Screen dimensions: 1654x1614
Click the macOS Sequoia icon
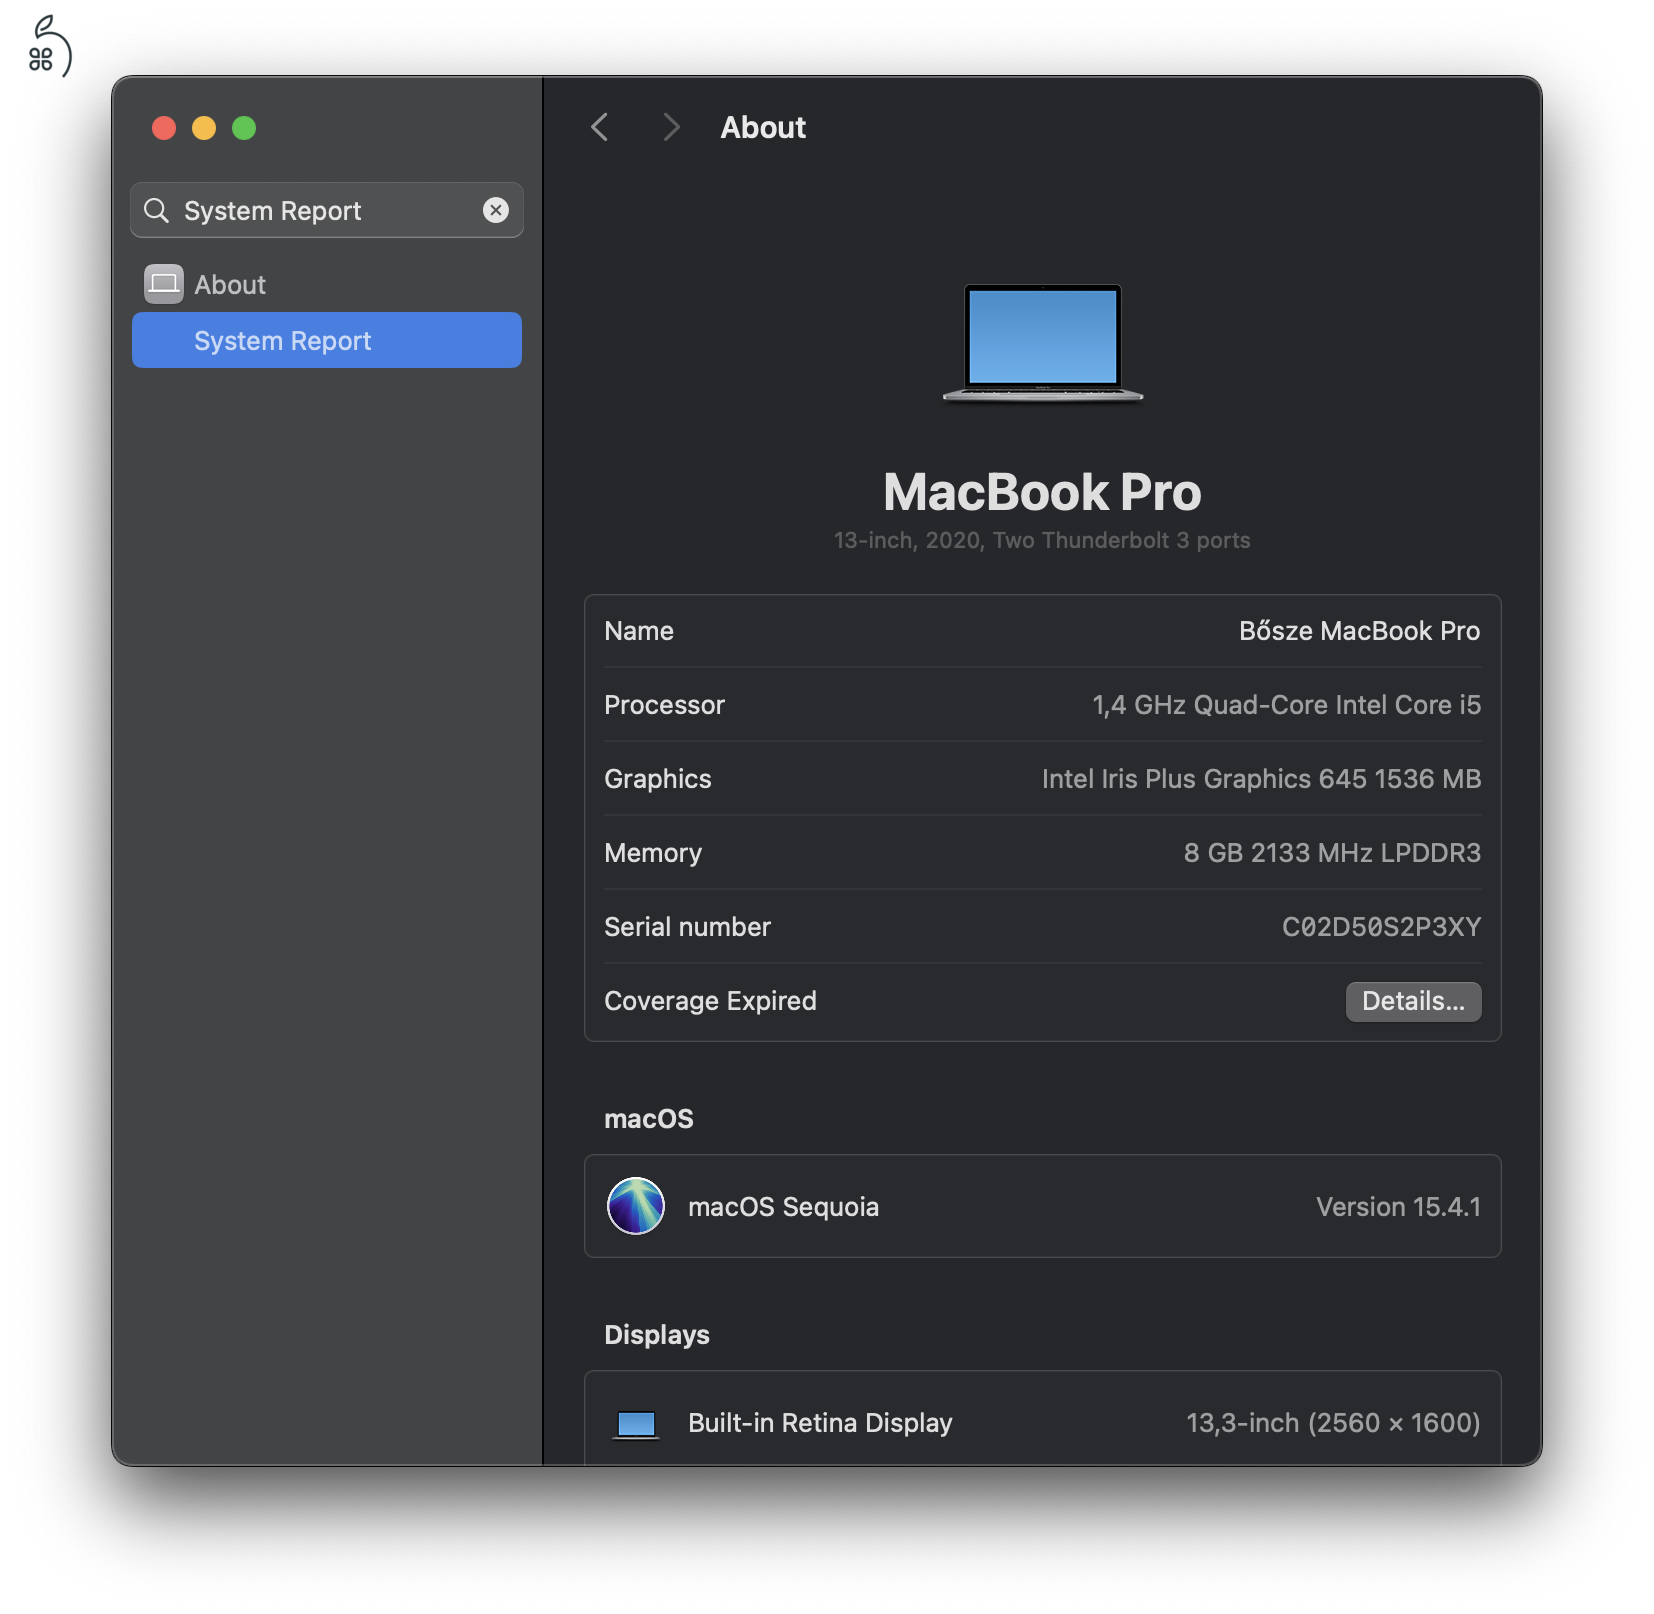[x=636, y=1206]
